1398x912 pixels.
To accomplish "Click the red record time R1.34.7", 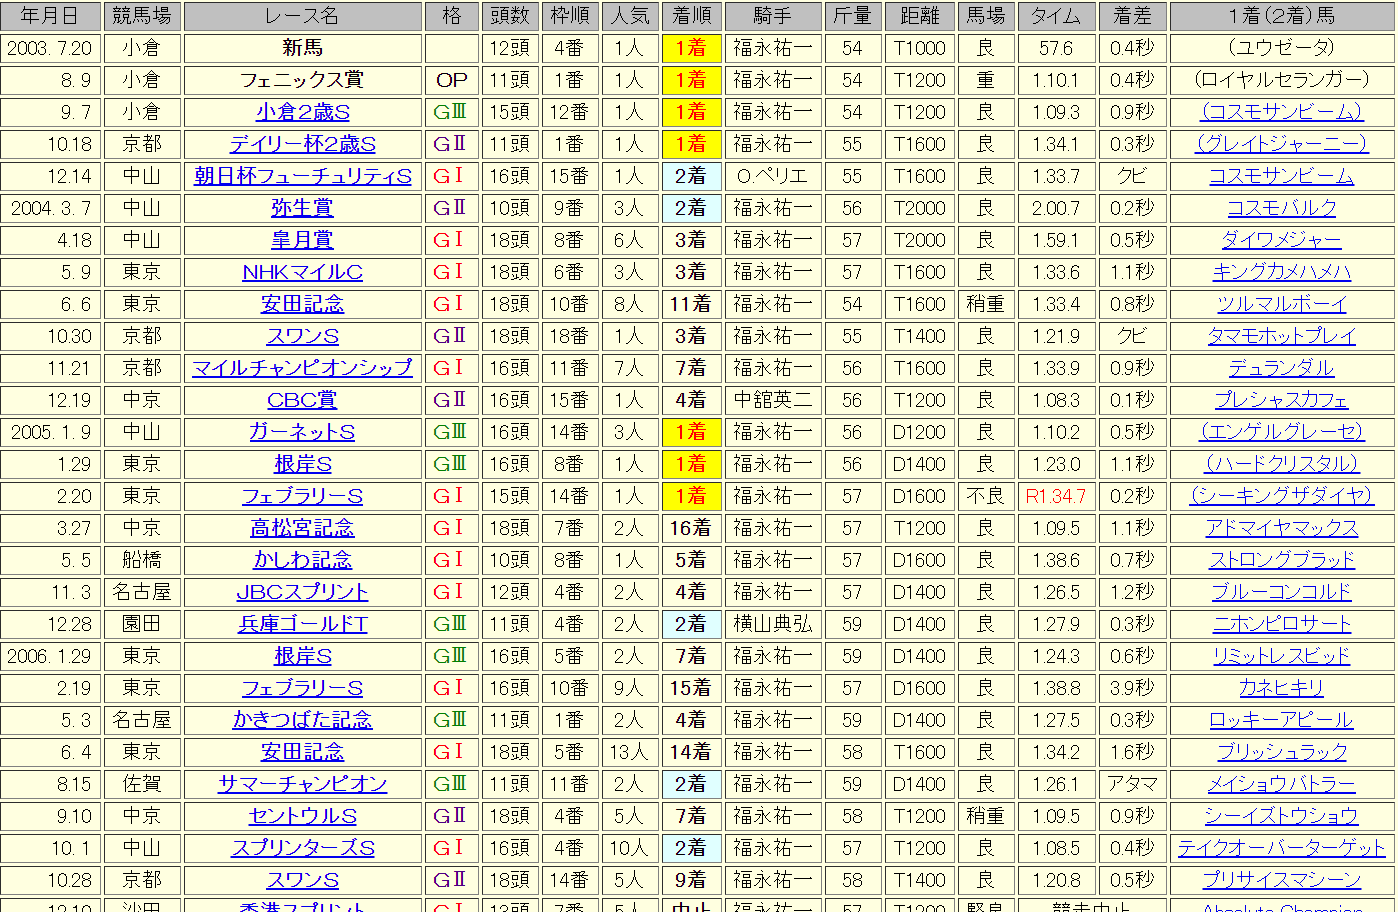I will click(x=1055, y=496).
